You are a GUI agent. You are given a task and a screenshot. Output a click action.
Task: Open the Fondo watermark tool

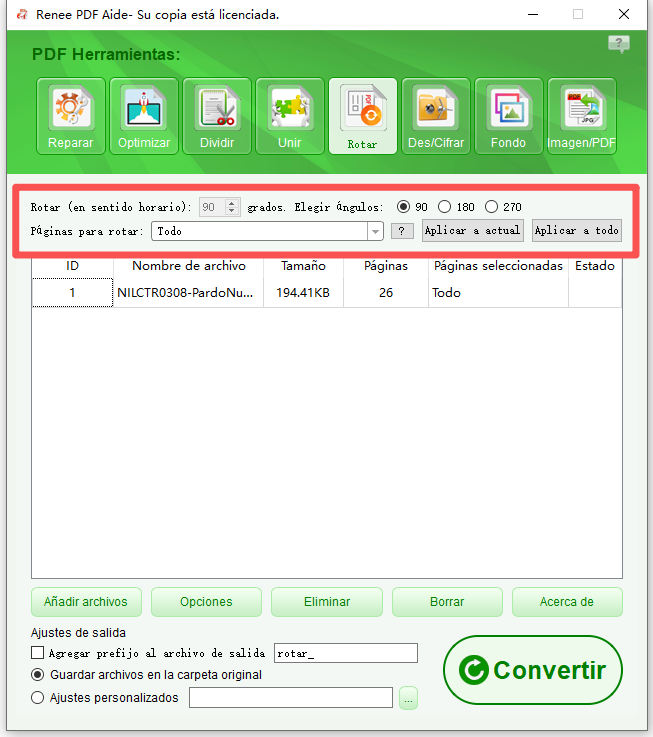(509, 116)
